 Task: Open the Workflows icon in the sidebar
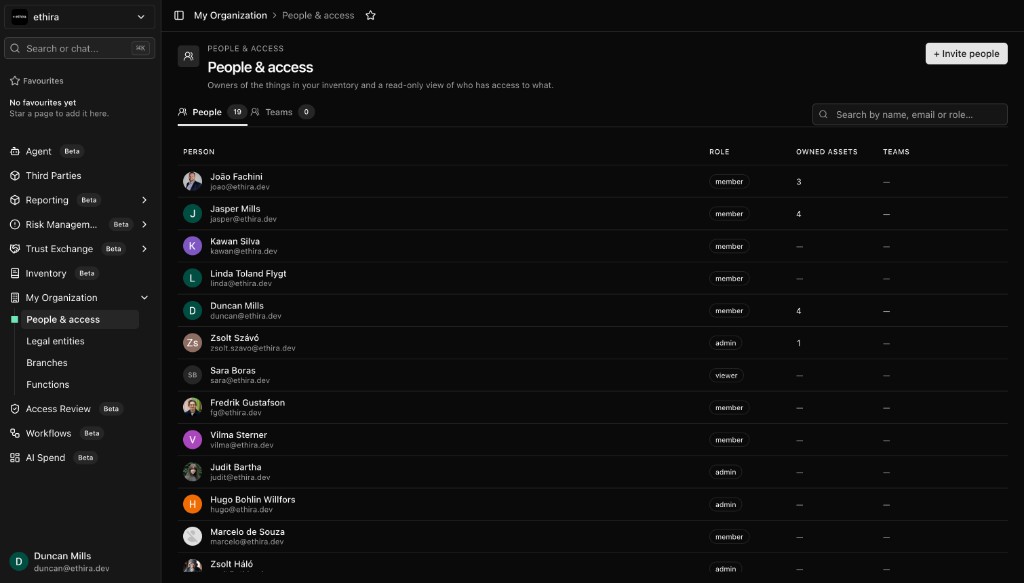coord(14,433)
